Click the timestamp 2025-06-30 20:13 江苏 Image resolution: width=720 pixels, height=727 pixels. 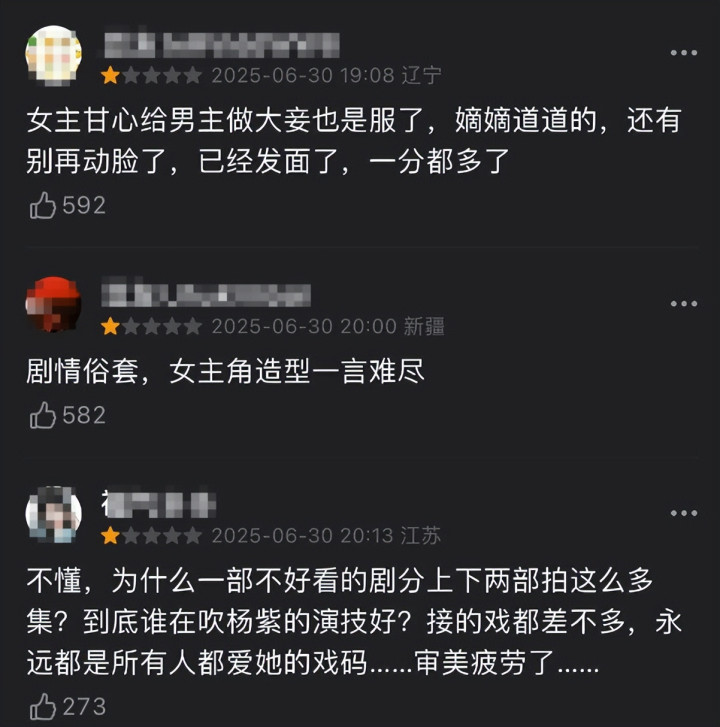pyautogui.click(x=326, y=536)
